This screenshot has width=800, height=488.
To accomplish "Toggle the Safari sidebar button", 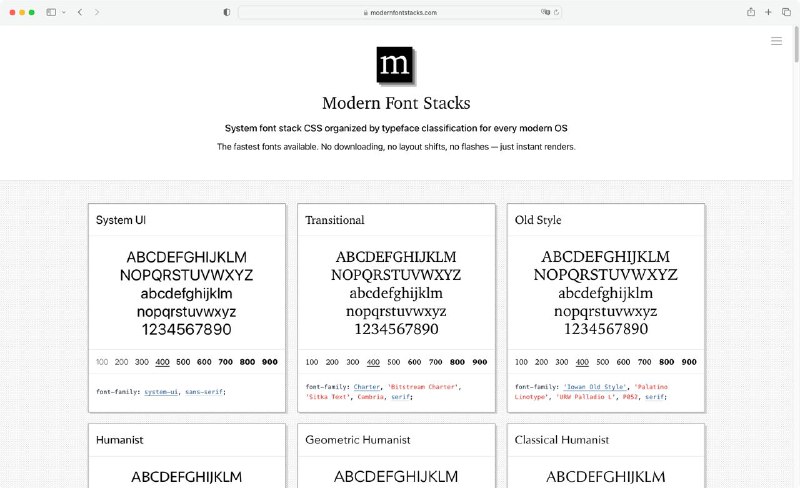I will 51,12.
